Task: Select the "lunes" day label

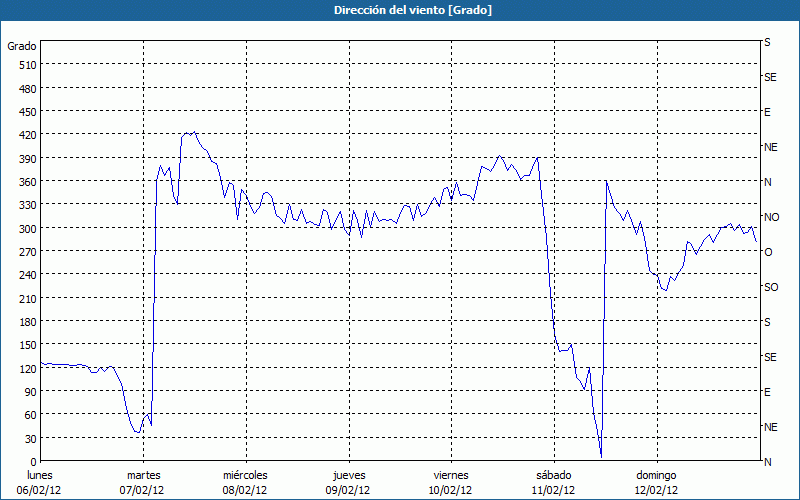Action: coord(40,475)
